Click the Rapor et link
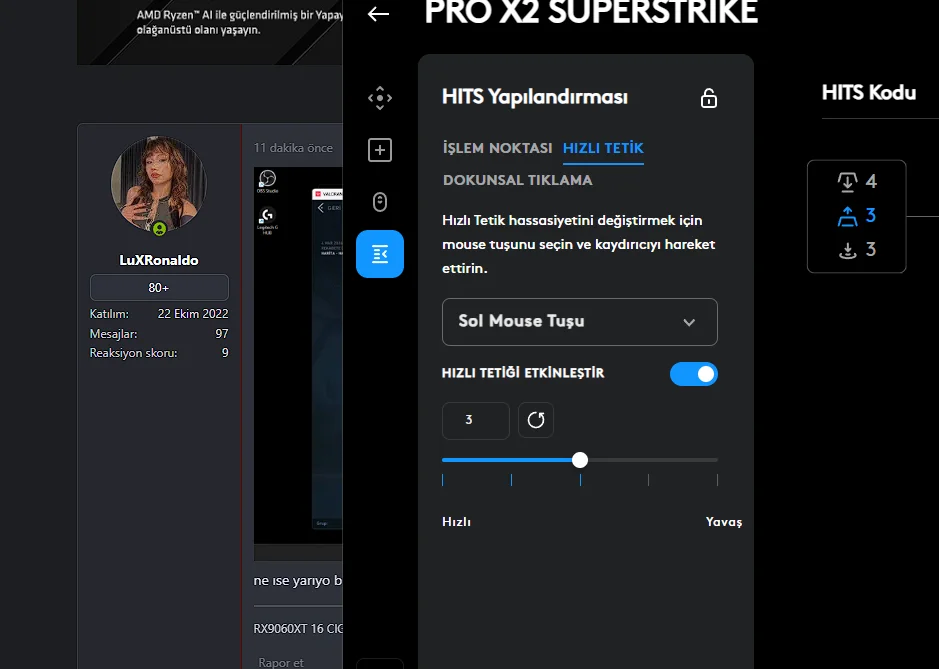Image resolution: width=939 pixels, height=669 pixels. coord(281,662)
